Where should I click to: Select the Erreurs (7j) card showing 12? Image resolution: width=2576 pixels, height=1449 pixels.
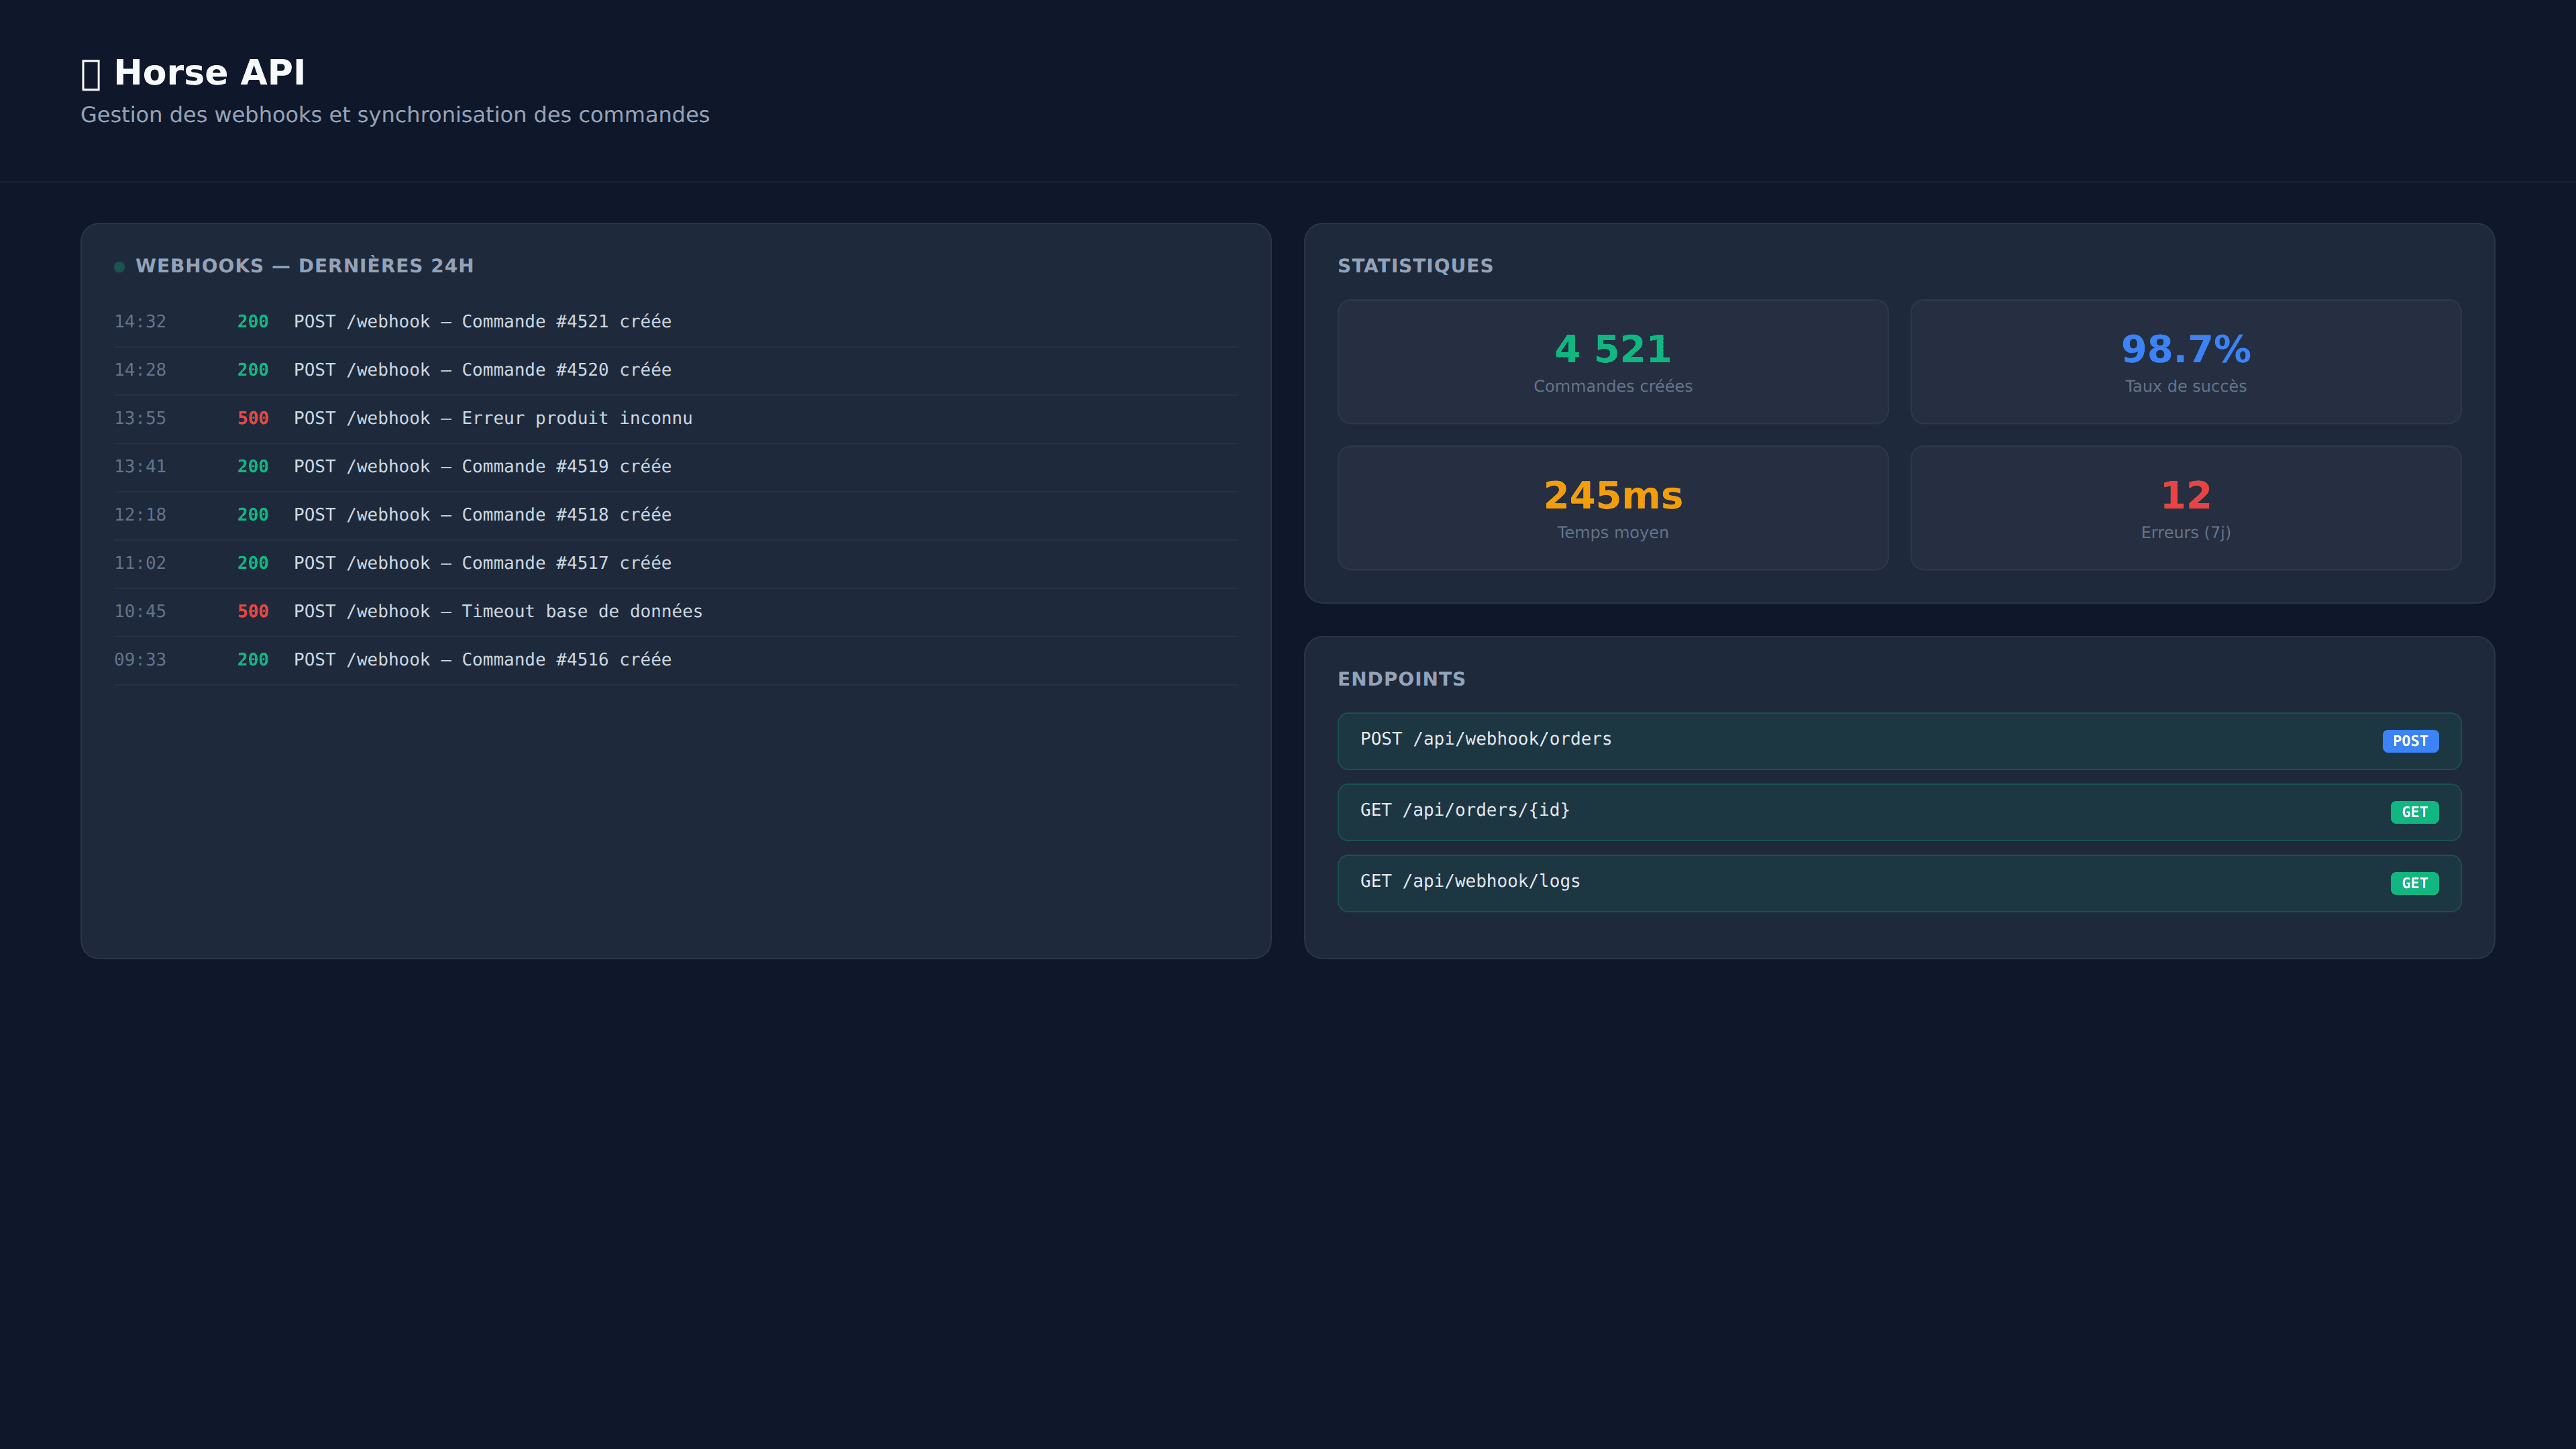point(2185,507)
